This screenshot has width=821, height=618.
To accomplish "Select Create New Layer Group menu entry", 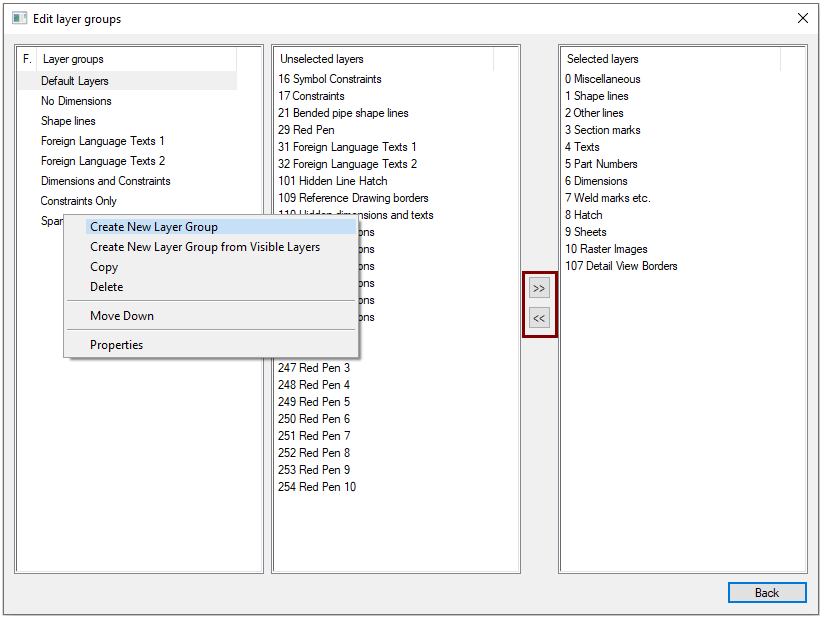I will point(154,227).
